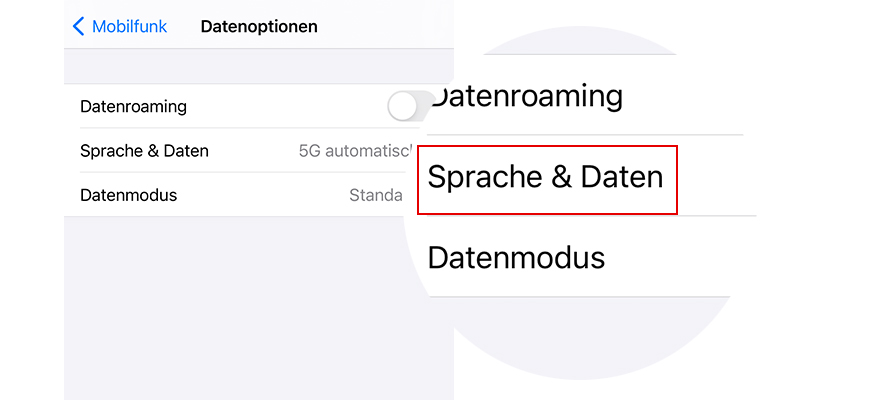
Task: Select the Datenroaming label in the settings list
Action: (133, 106)
